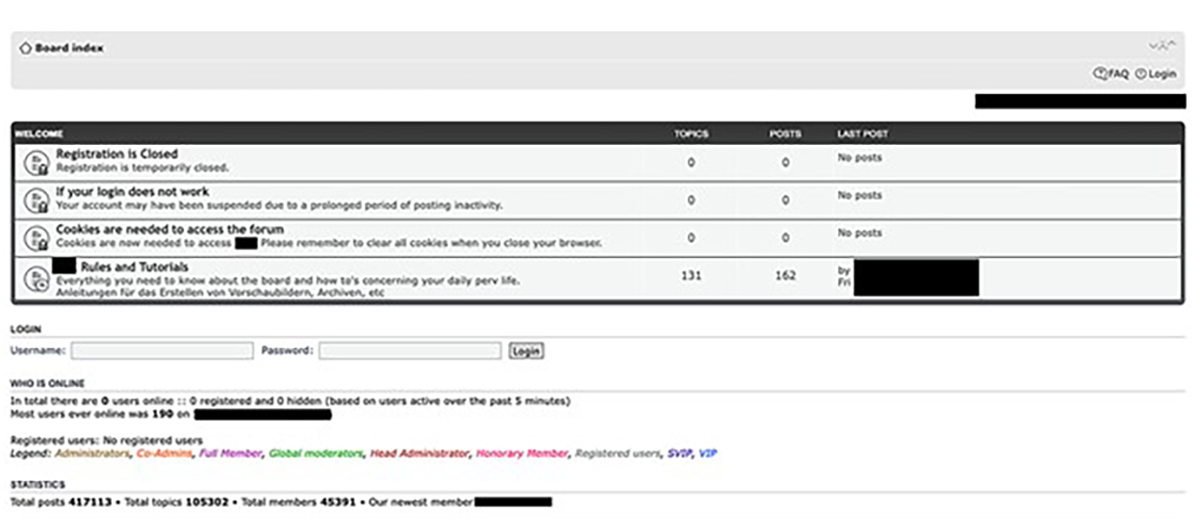Select the Login link in top bar
Viewport: 1200px width, 520px height.
point(1162,74)
